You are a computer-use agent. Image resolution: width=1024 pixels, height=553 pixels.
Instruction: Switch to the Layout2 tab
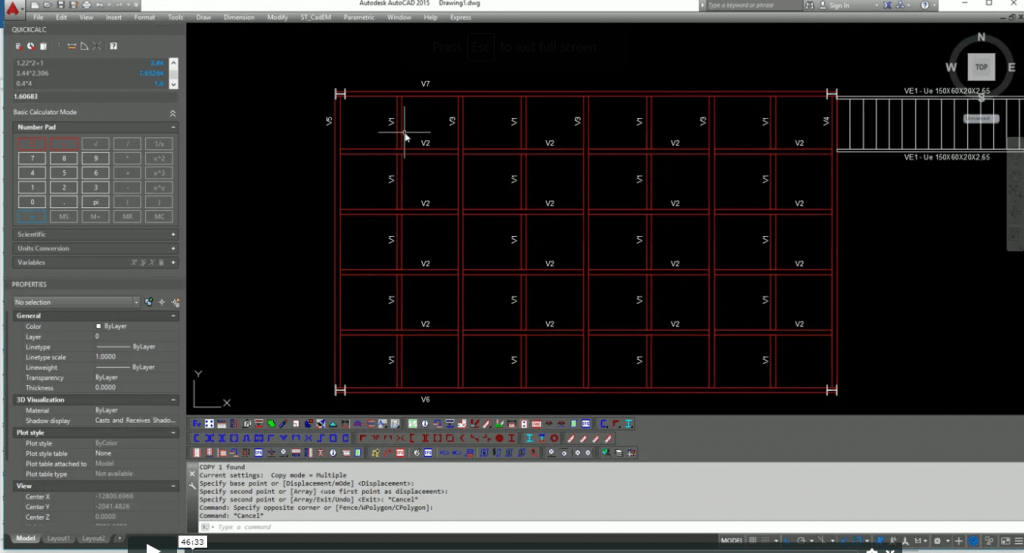93,538
